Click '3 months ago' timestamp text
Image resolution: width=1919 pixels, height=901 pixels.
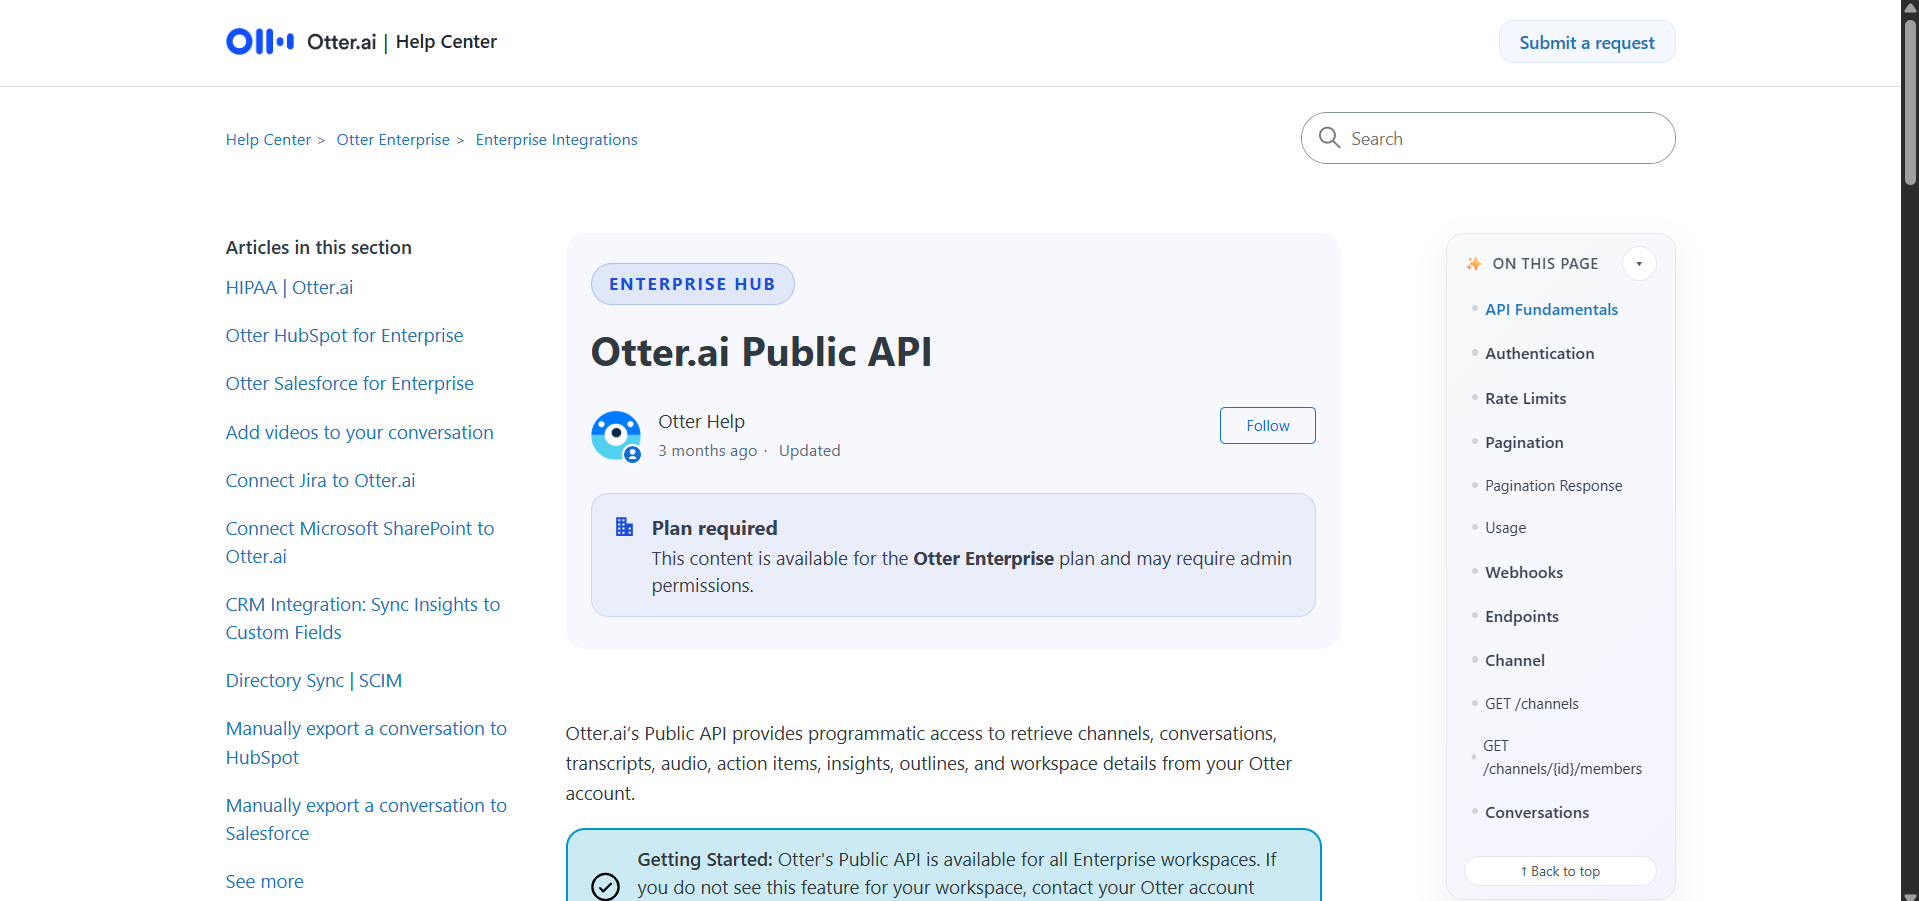click(707, 451)
